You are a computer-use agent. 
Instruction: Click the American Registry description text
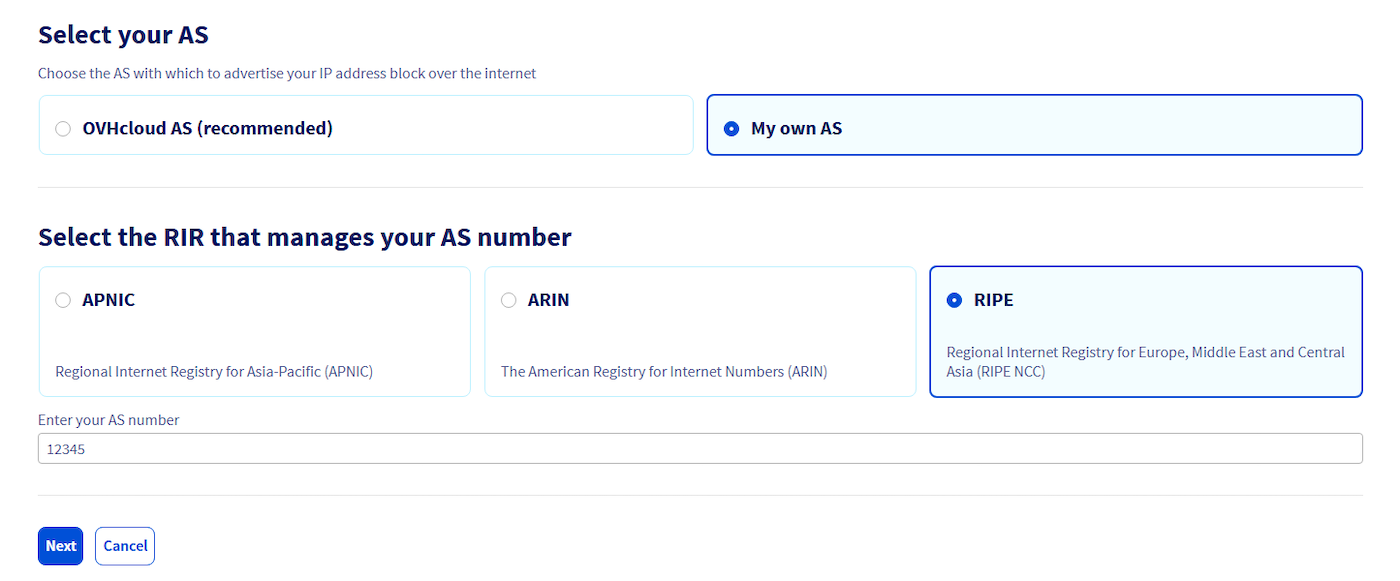pyautogui.click(x=663, y=372)
